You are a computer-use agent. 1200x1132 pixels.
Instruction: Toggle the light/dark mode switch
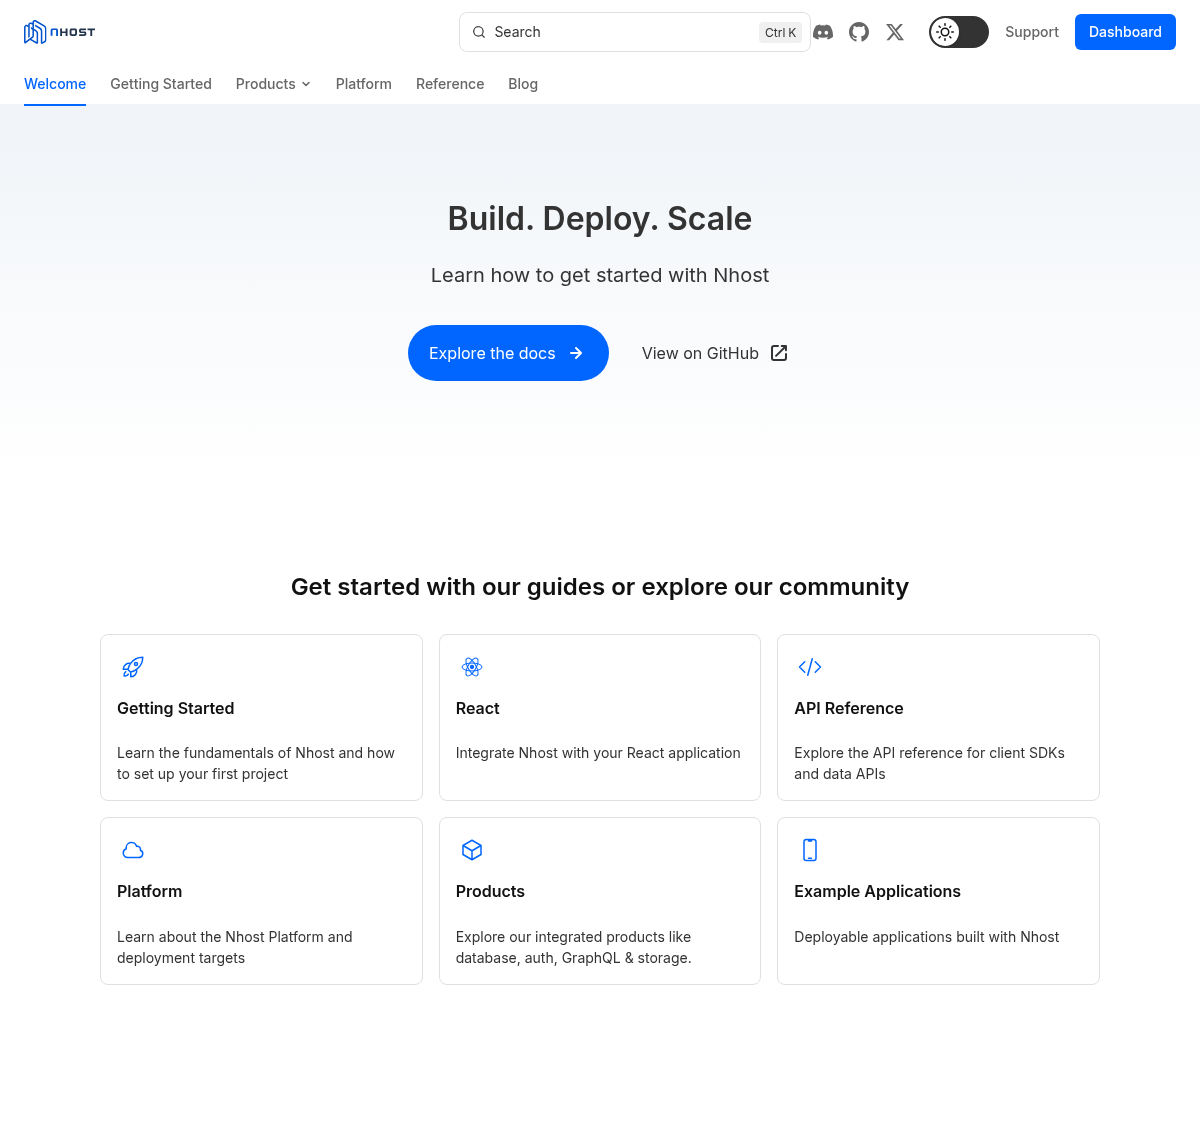[x=958, y=32]
